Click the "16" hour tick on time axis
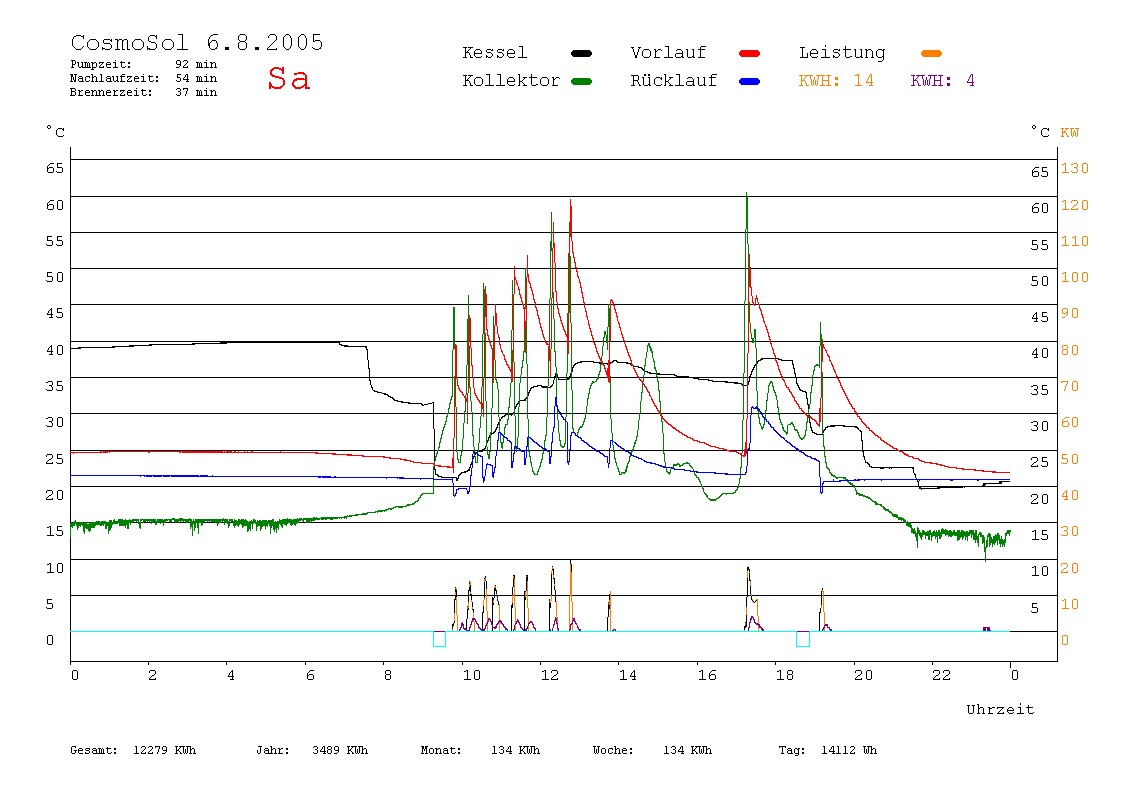The image size is (1148, 812). tap(707, 675)
